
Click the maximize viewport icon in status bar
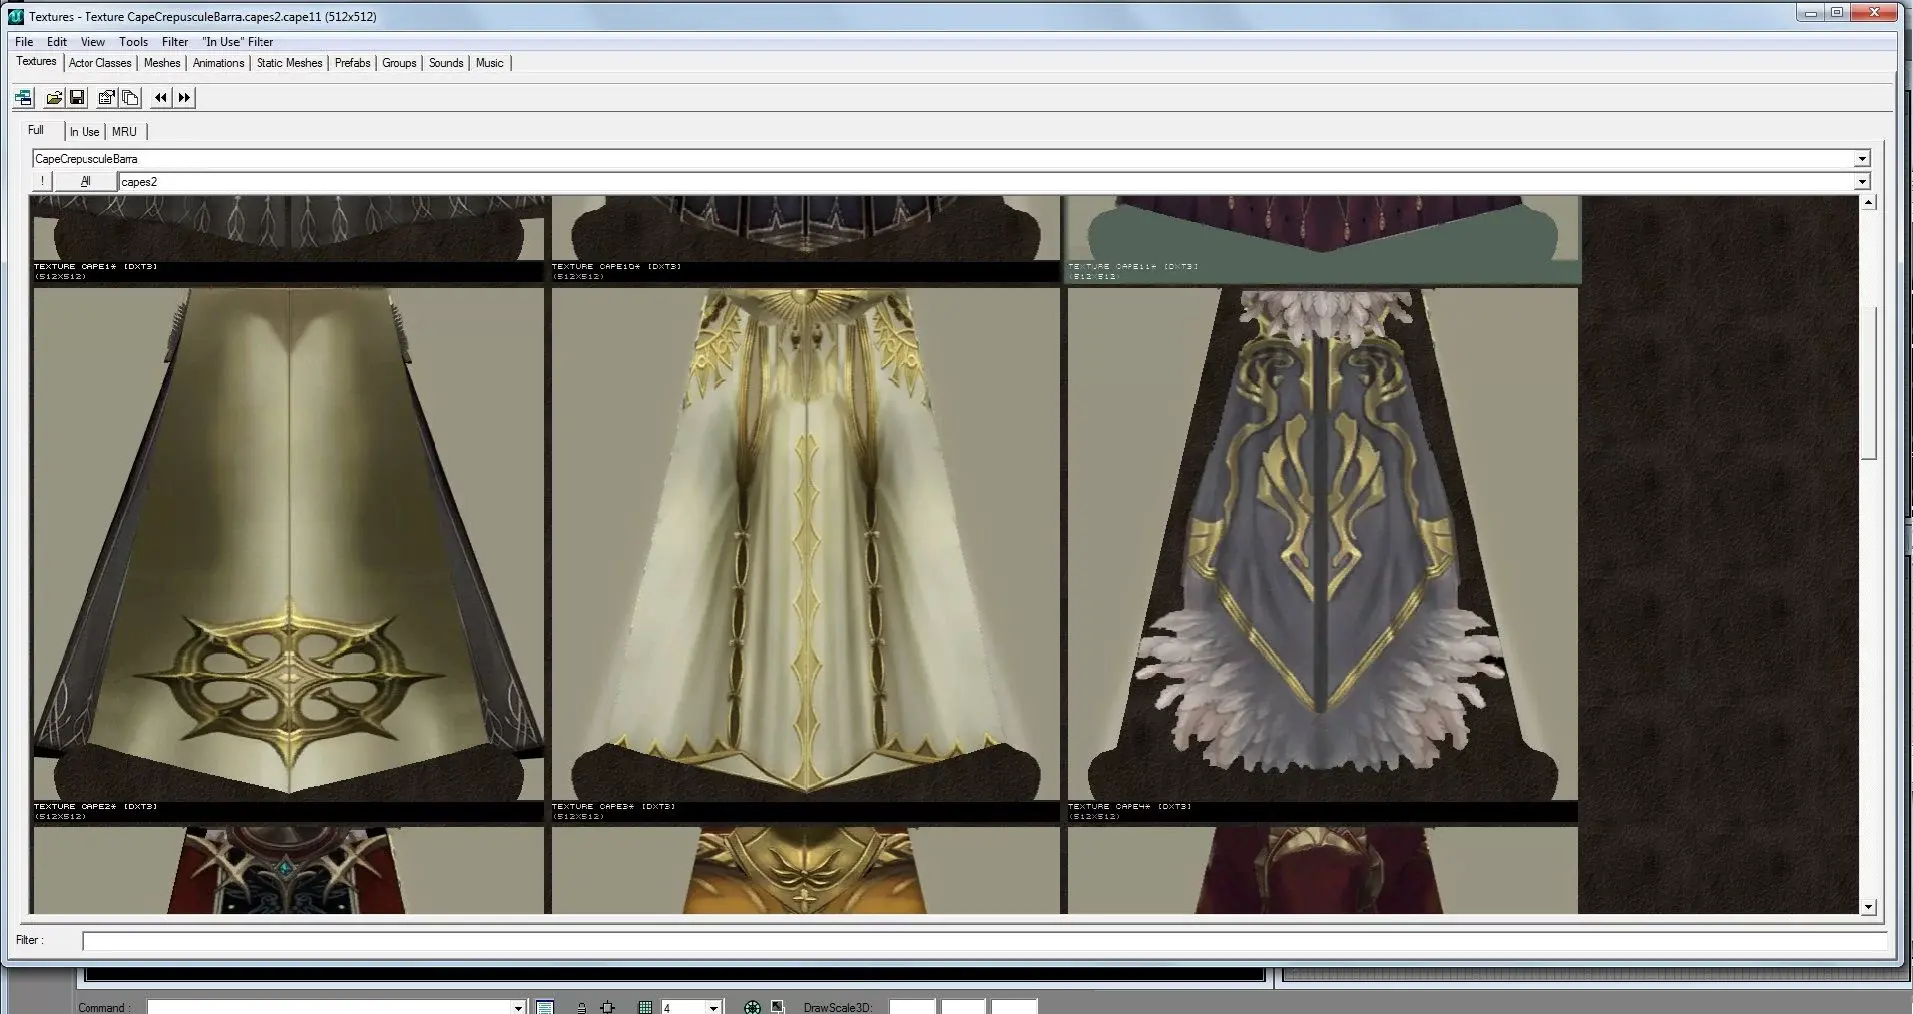point(778,1007)
